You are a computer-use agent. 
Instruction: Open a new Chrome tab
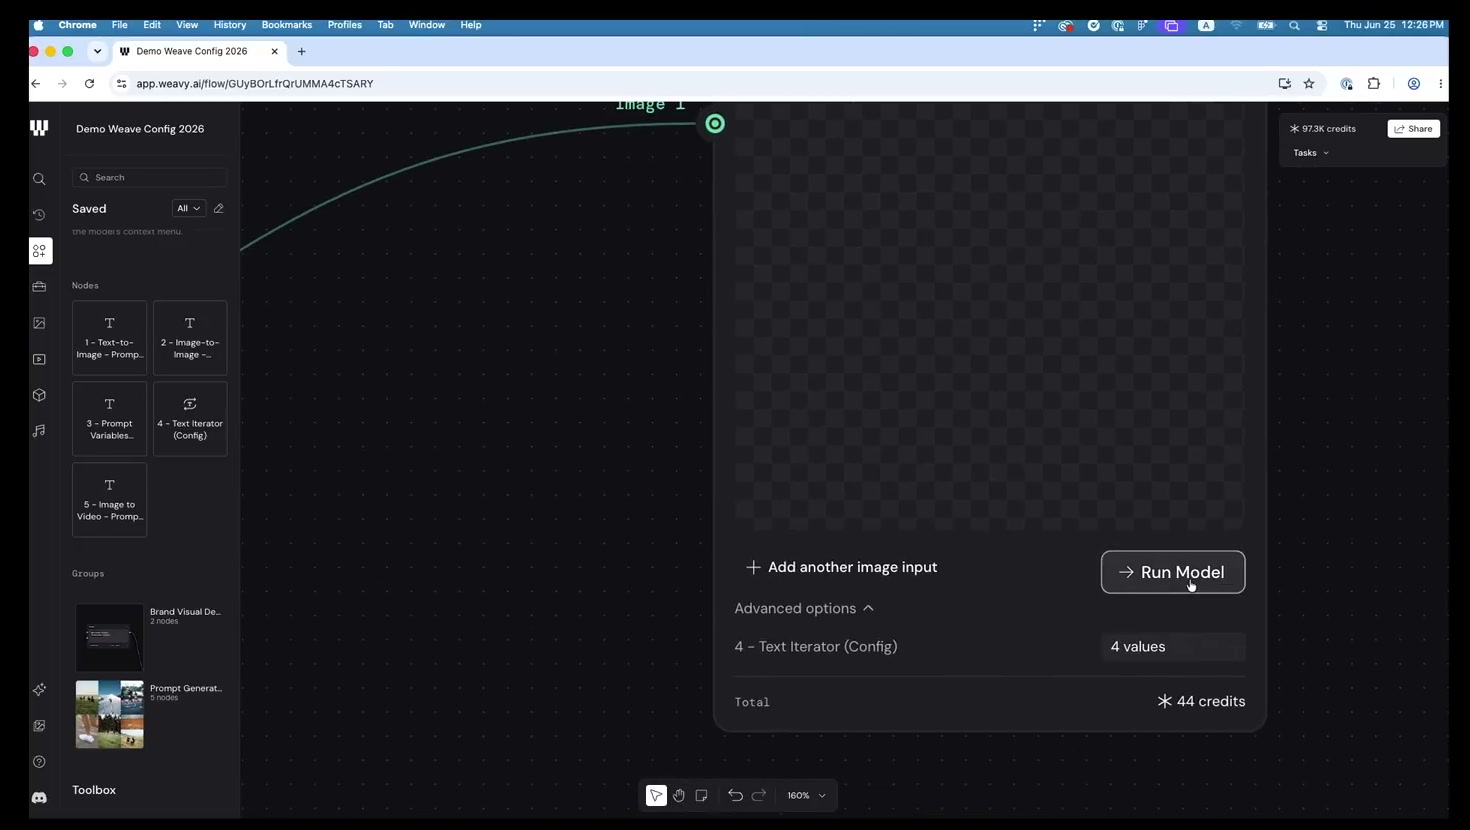tap(301, 51)
